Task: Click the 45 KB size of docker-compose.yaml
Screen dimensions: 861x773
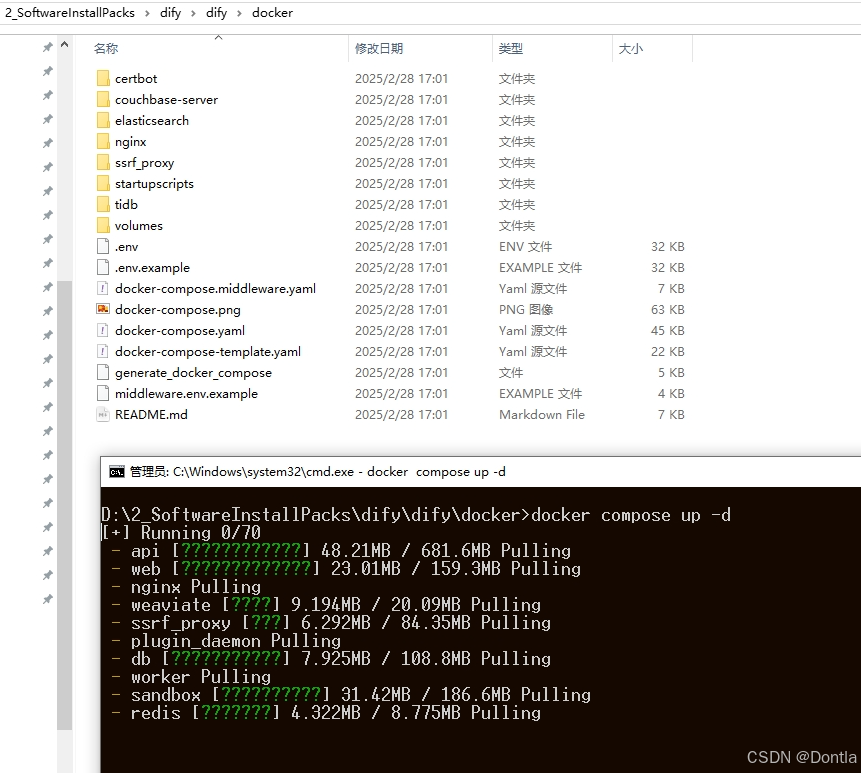Action: 668,331
